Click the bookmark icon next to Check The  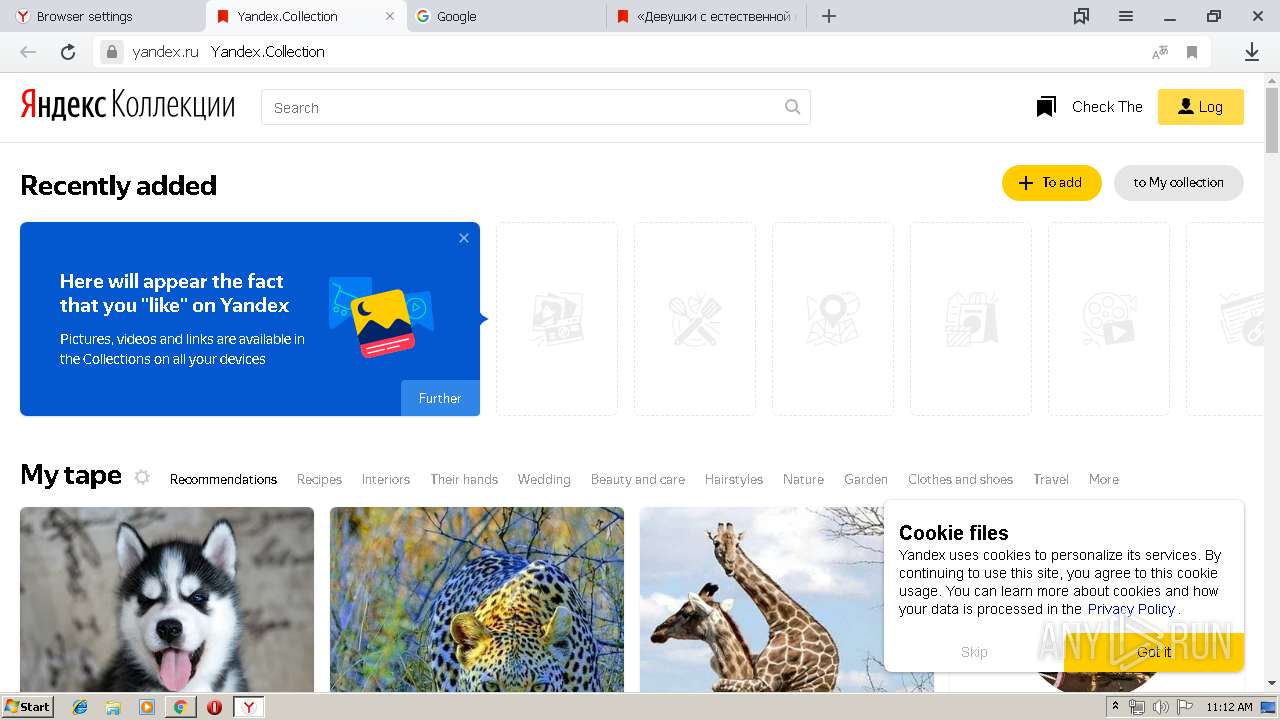[1046, 107]
